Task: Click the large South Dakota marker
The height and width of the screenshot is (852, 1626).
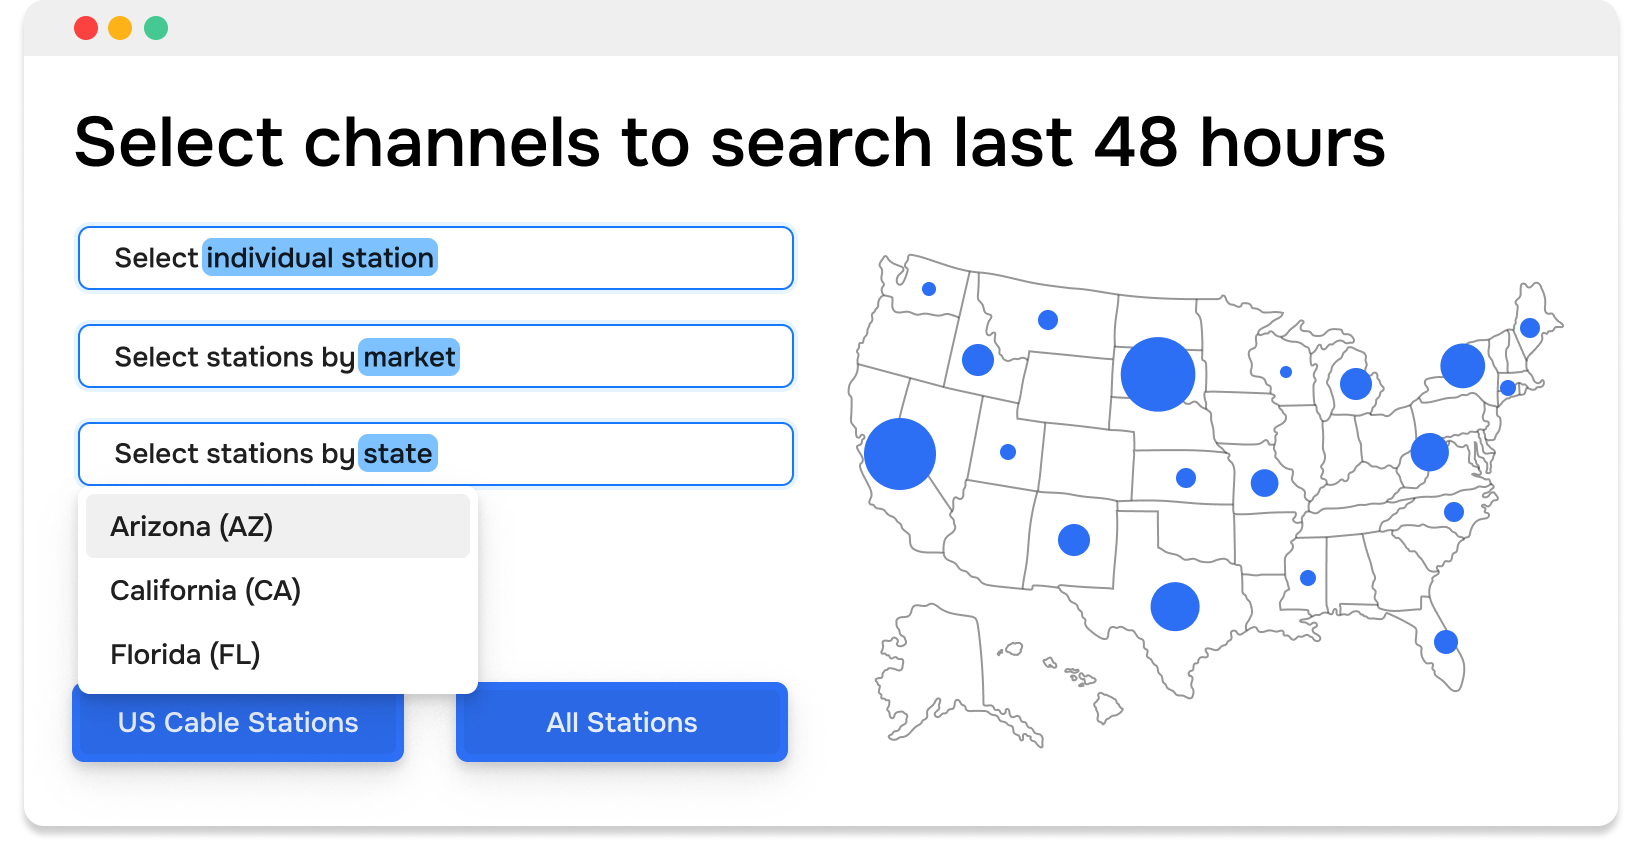Action: [1158, 373]
